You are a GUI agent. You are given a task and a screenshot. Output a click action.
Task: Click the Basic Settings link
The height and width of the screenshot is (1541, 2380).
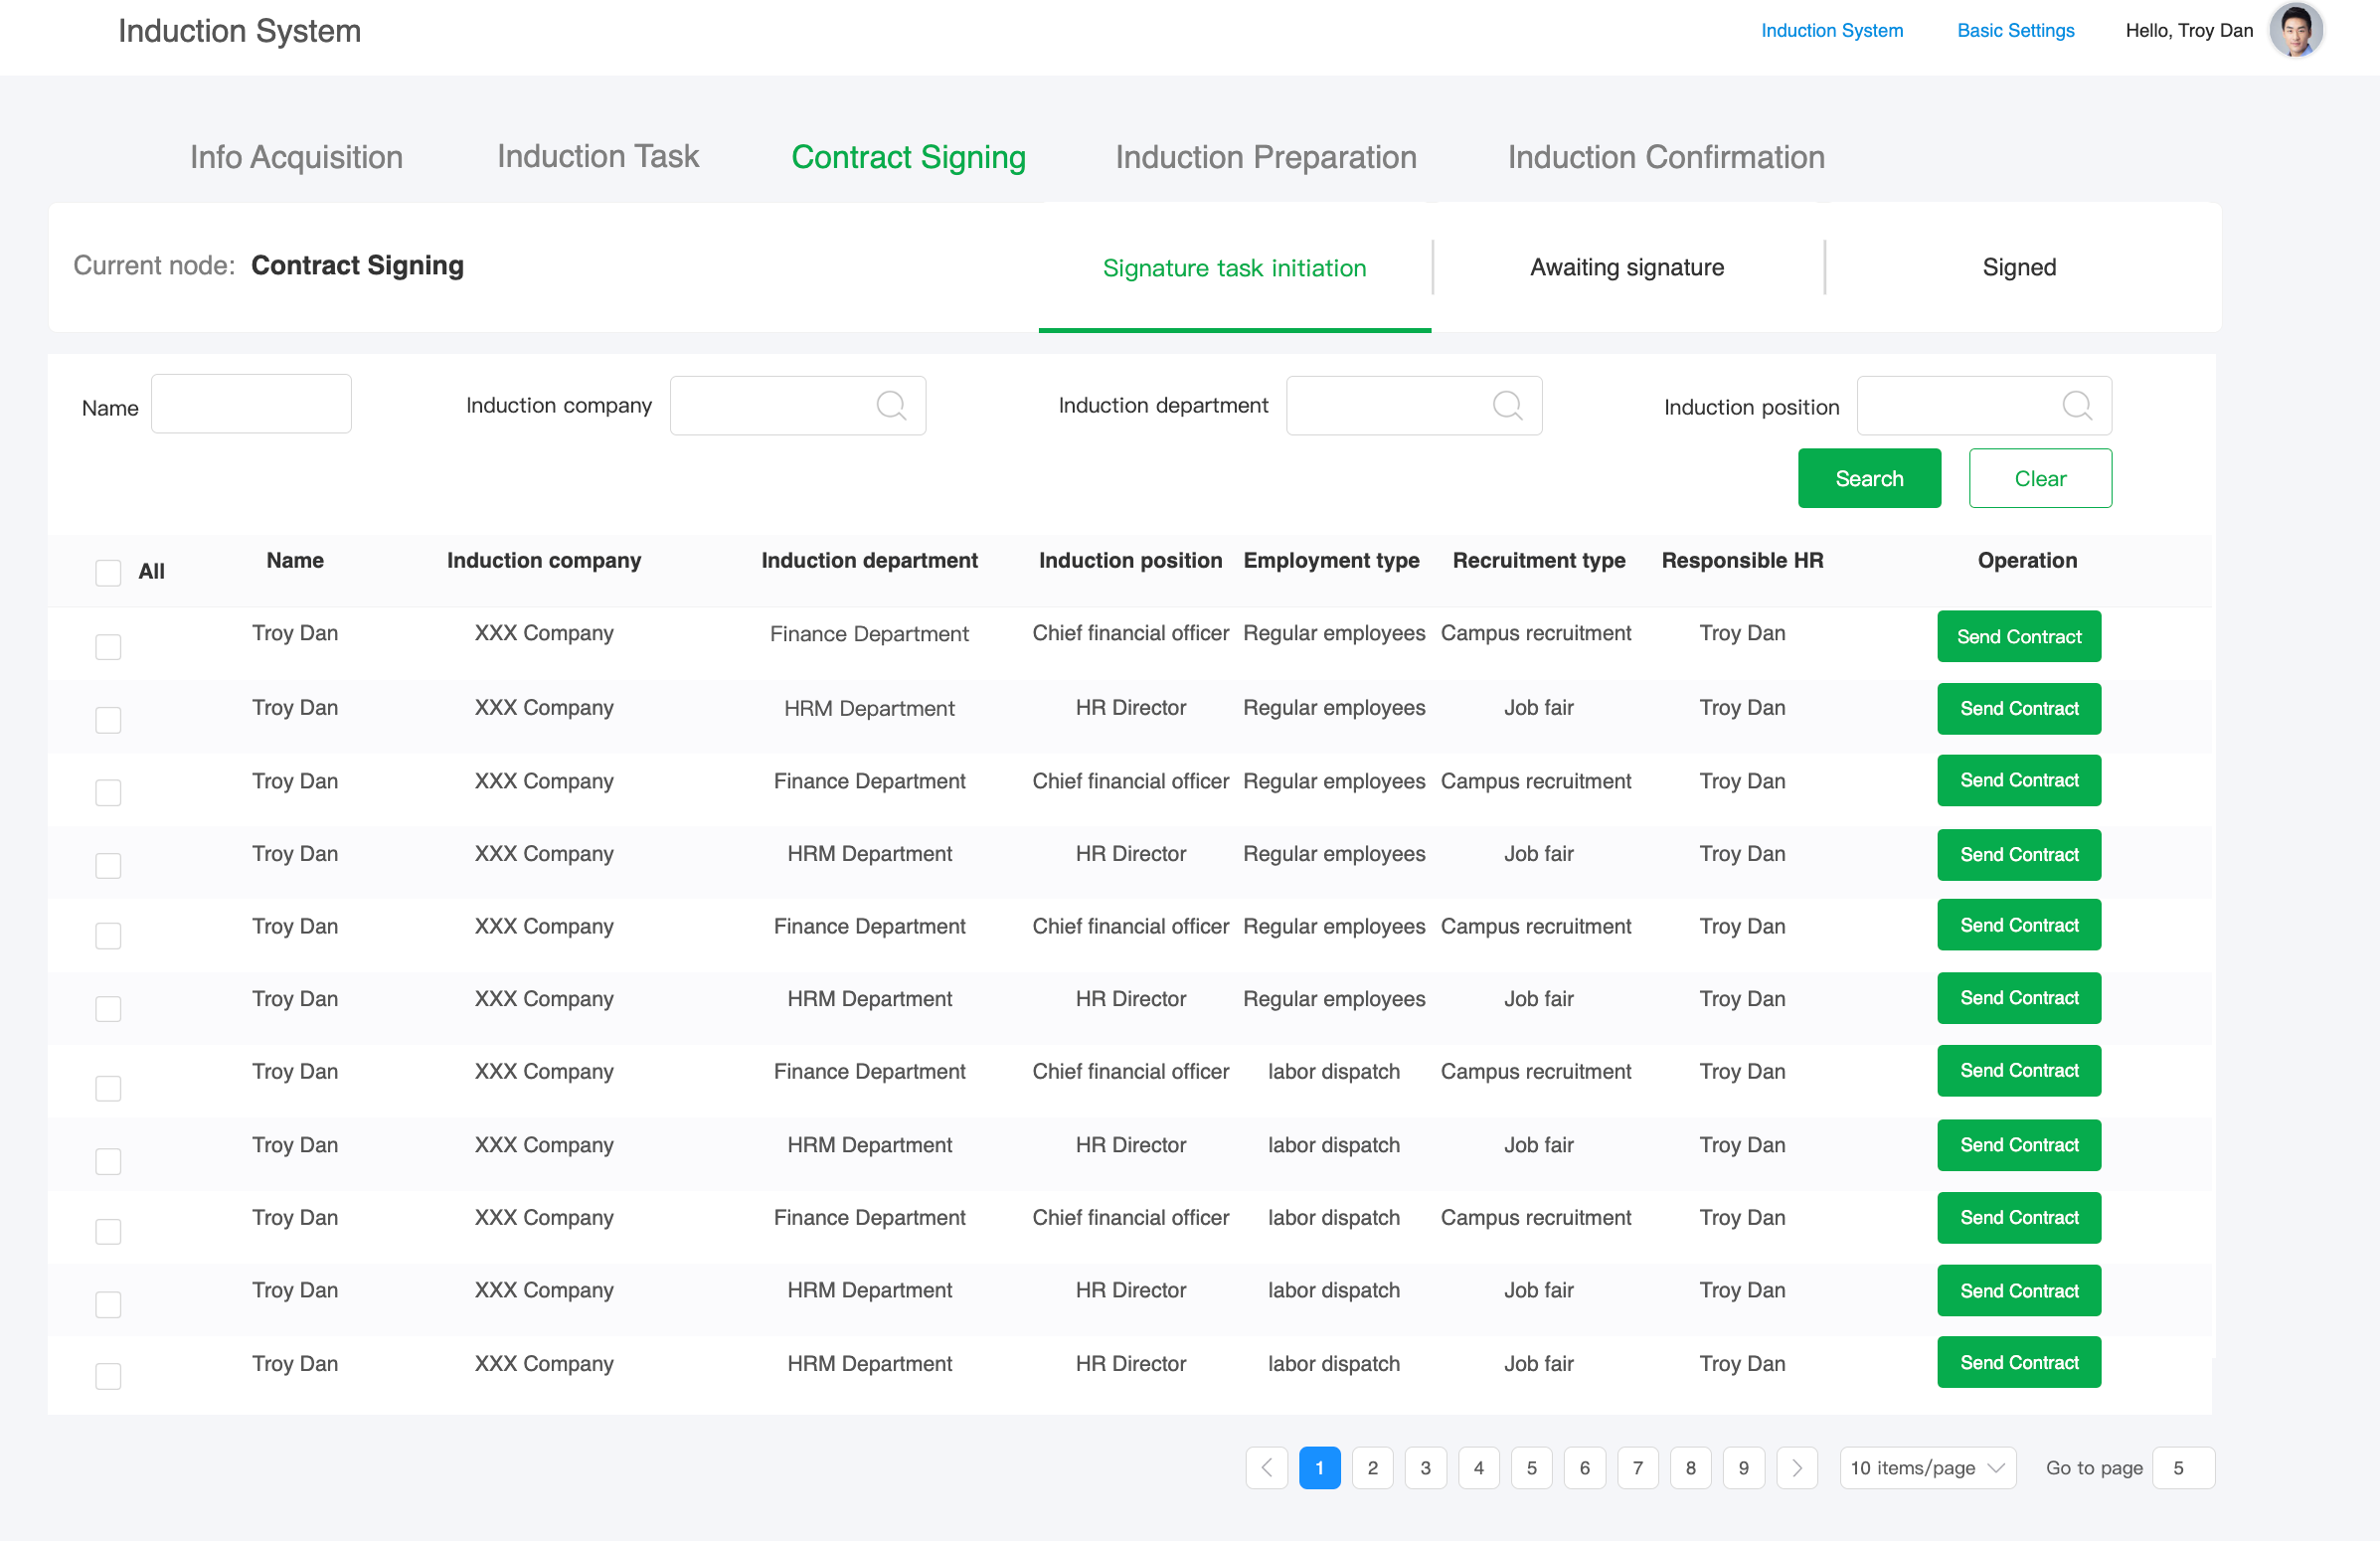point(2015,30)
